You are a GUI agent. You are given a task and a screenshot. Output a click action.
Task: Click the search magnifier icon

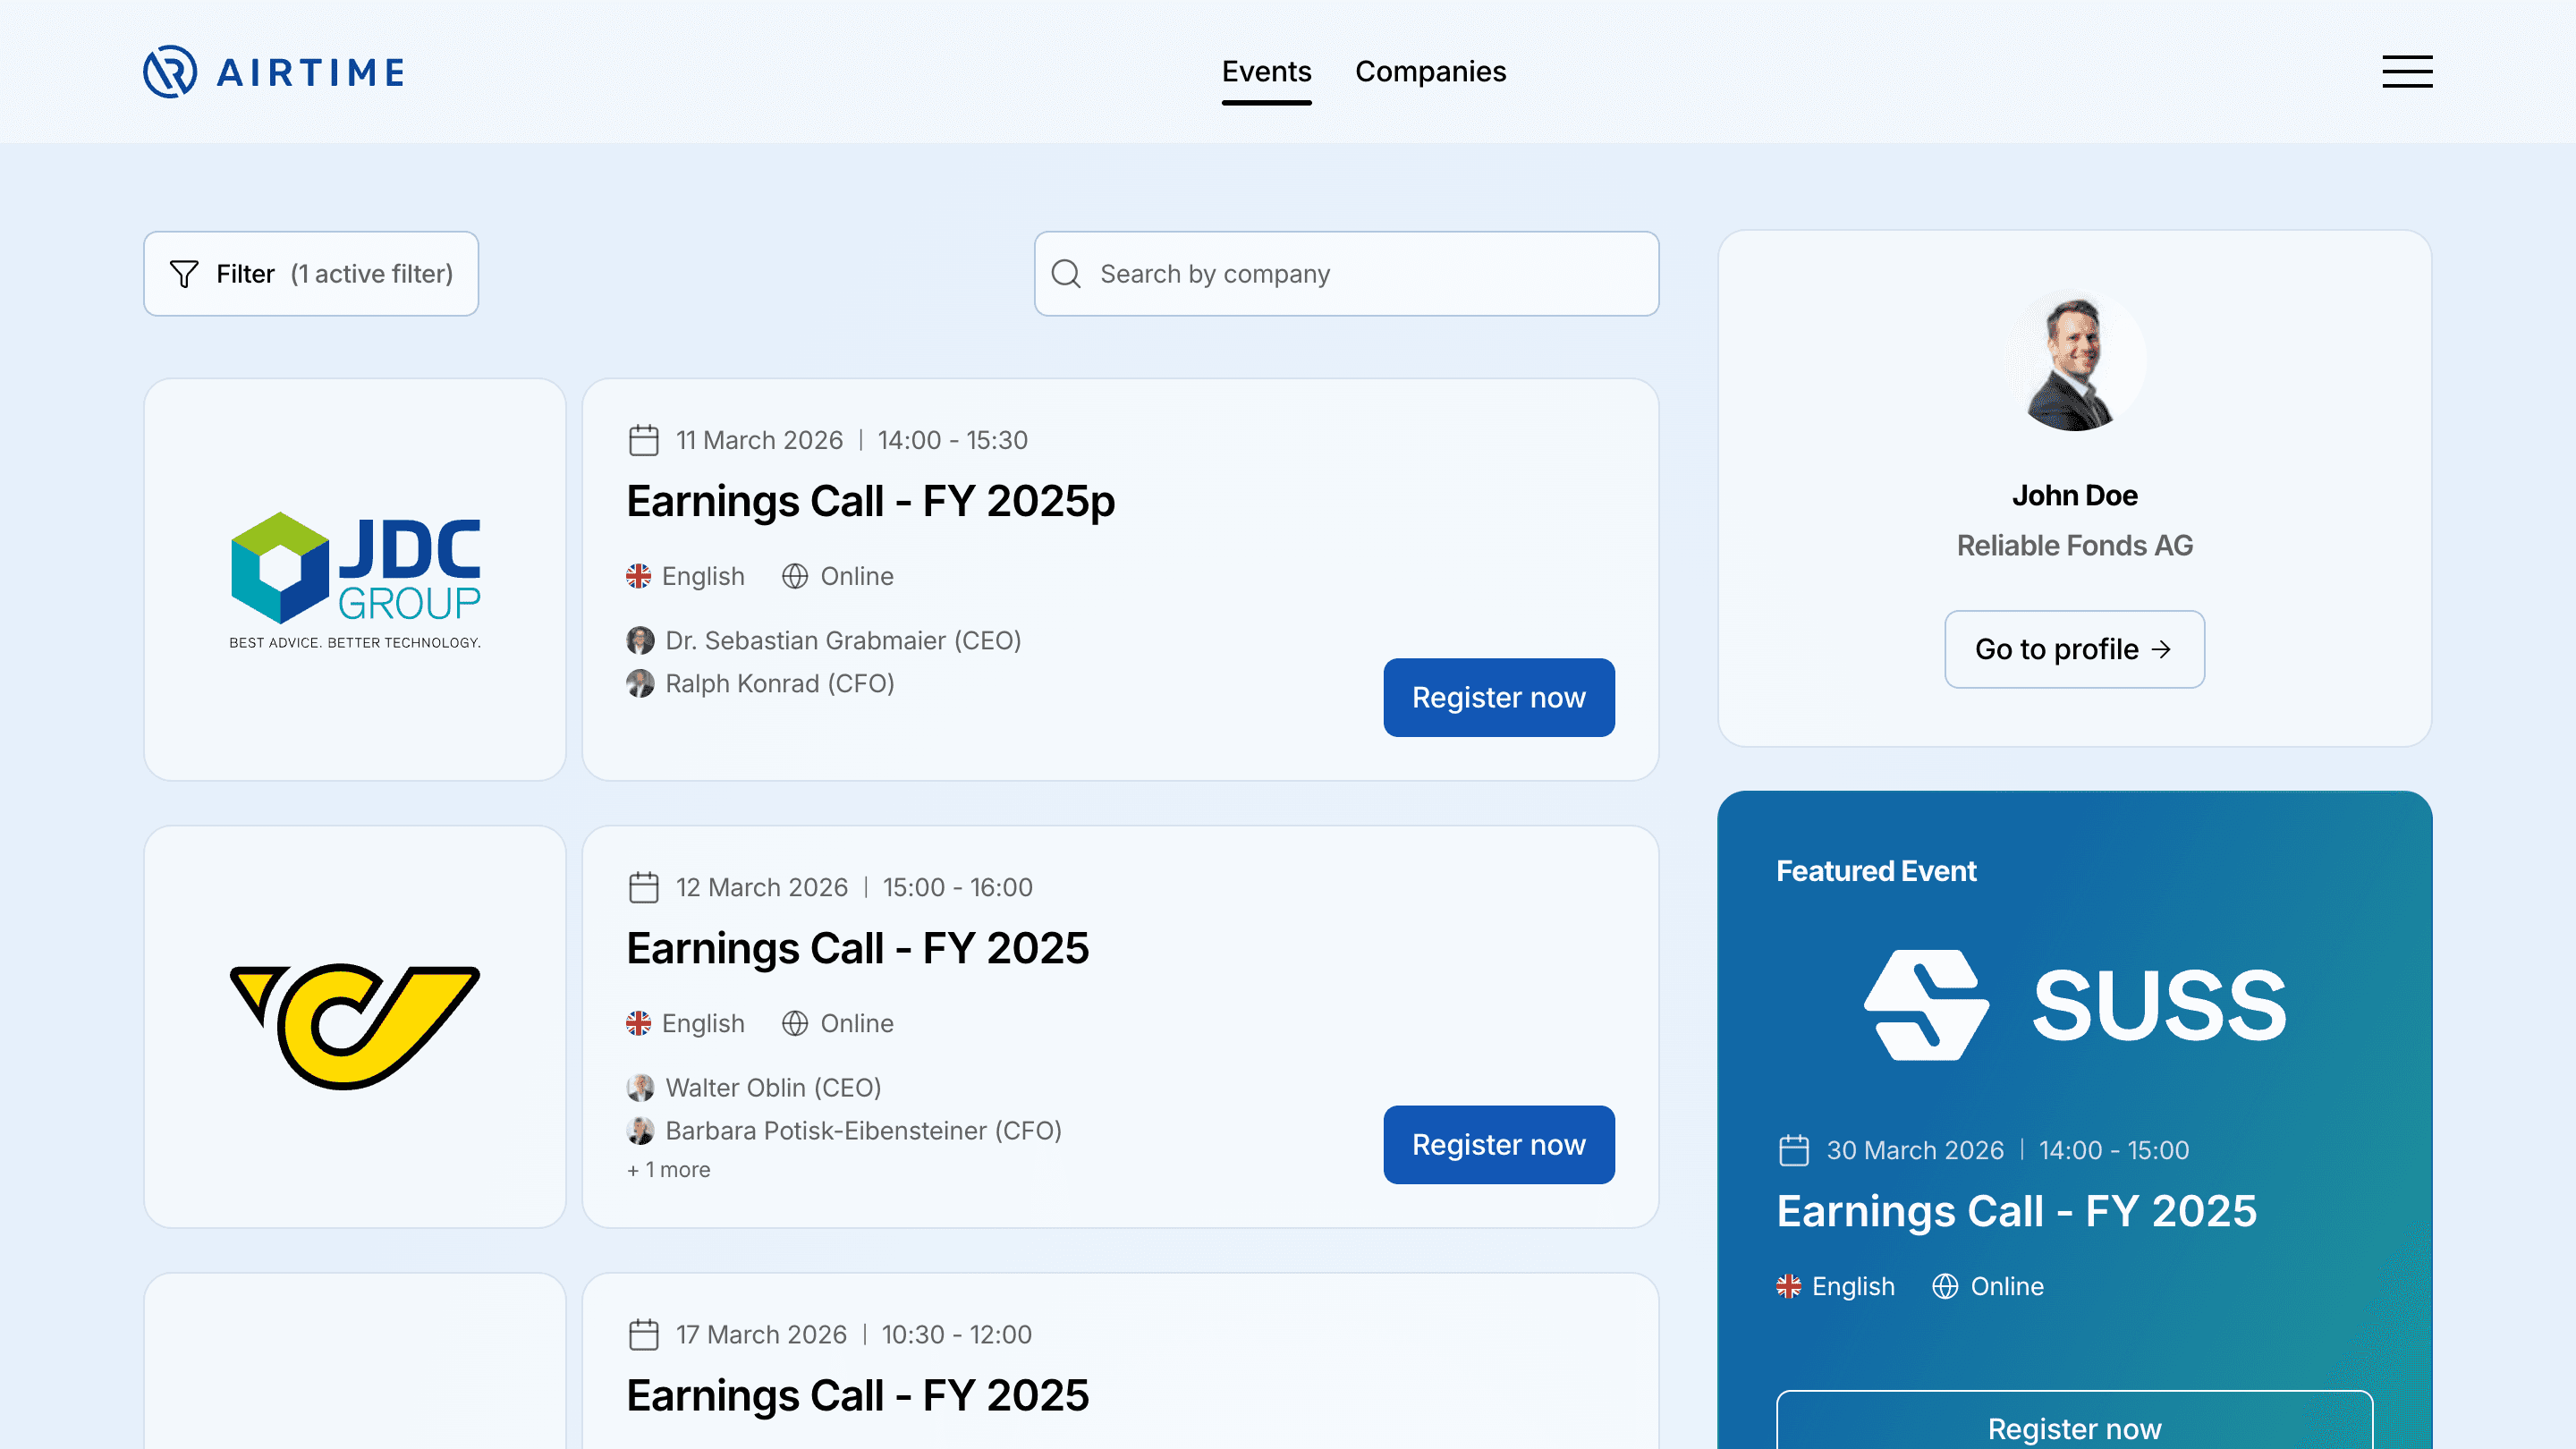tap(1066, 273)
